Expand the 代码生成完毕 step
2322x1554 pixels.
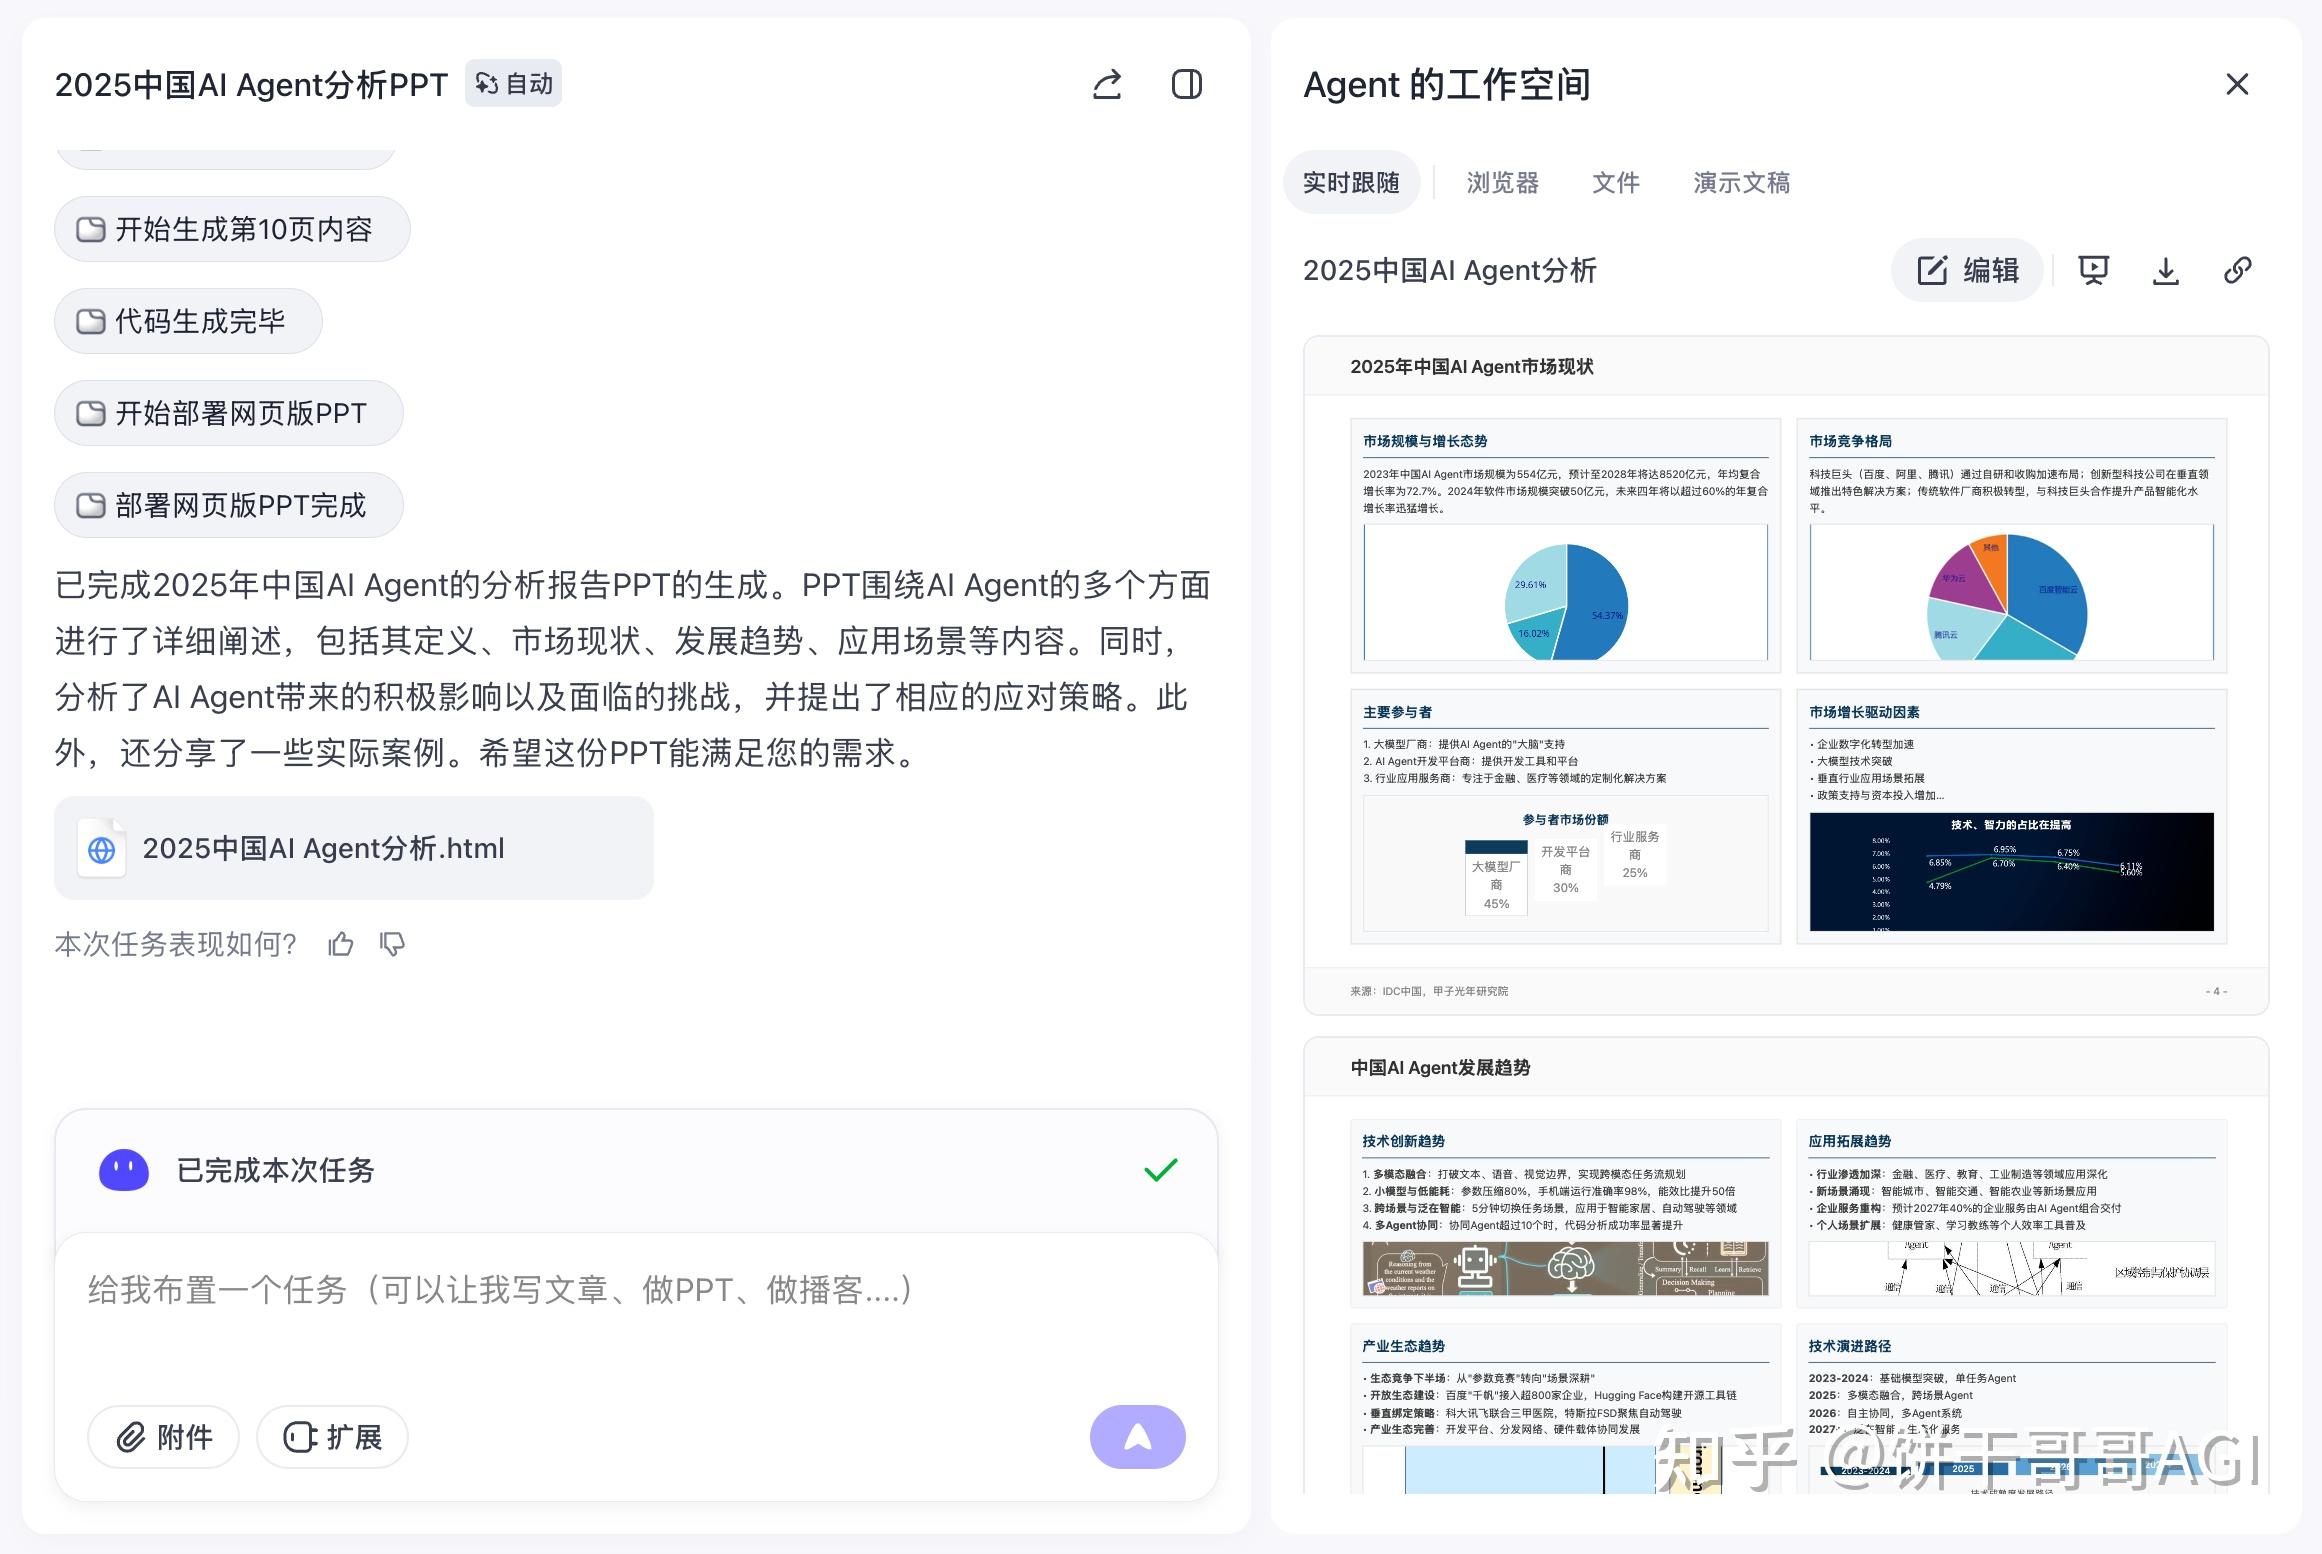187,321
